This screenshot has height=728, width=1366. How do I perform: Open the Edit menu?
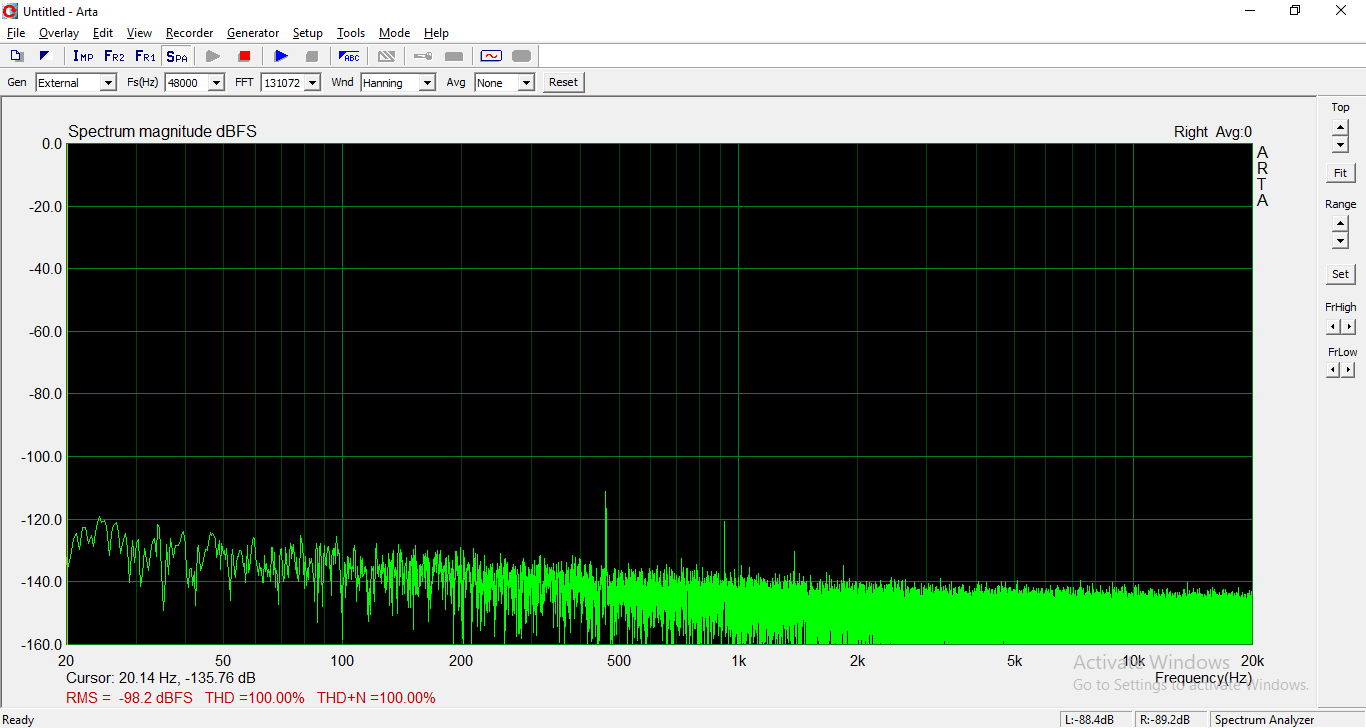tap(103, 33)
